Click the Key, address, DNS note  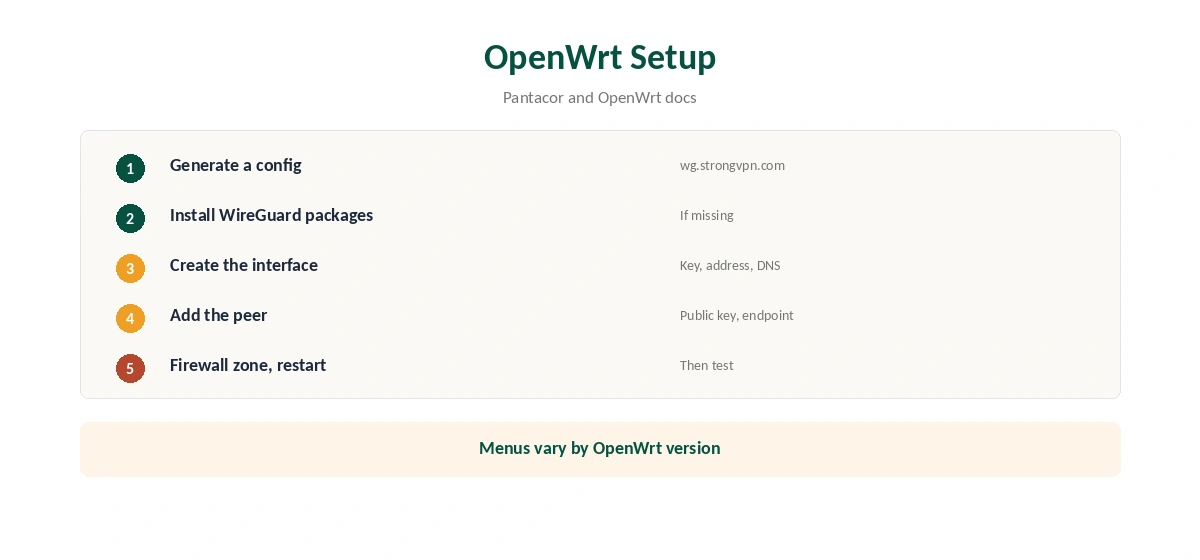pos(730,266)
